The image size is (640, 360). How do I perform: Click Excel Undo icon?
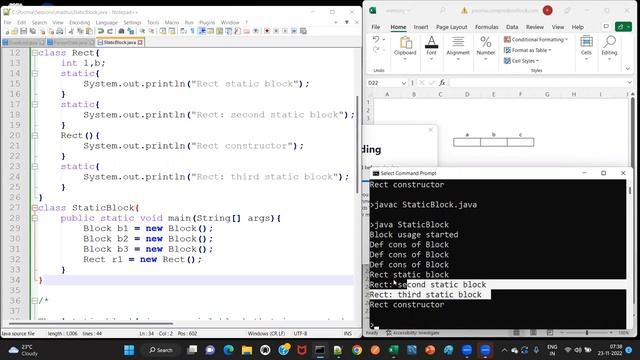tap(376, 39)
